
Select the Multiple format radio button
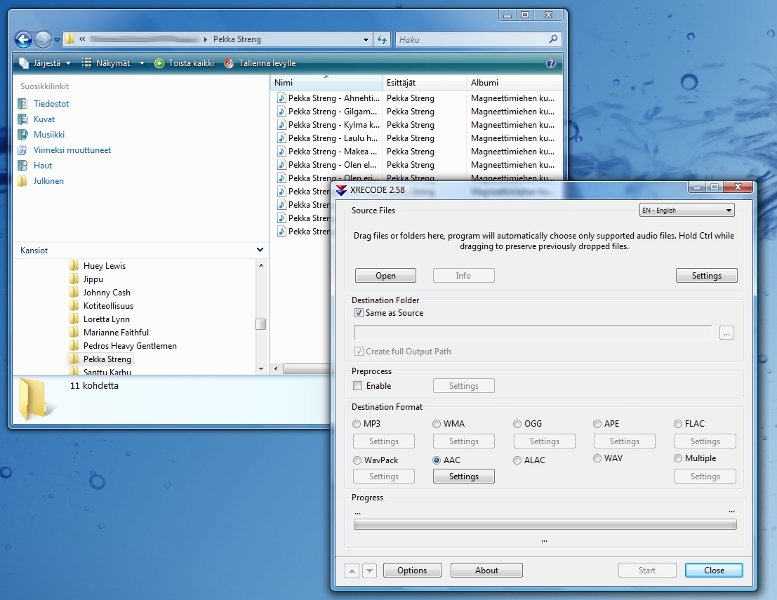(x=678, y=458)
